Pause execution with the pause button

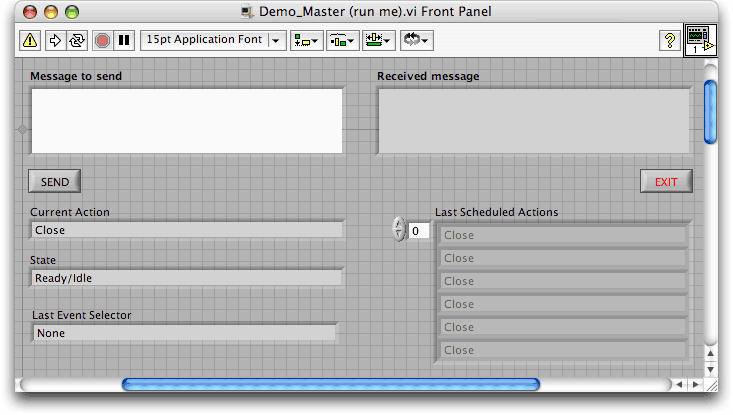pos(124,40)
